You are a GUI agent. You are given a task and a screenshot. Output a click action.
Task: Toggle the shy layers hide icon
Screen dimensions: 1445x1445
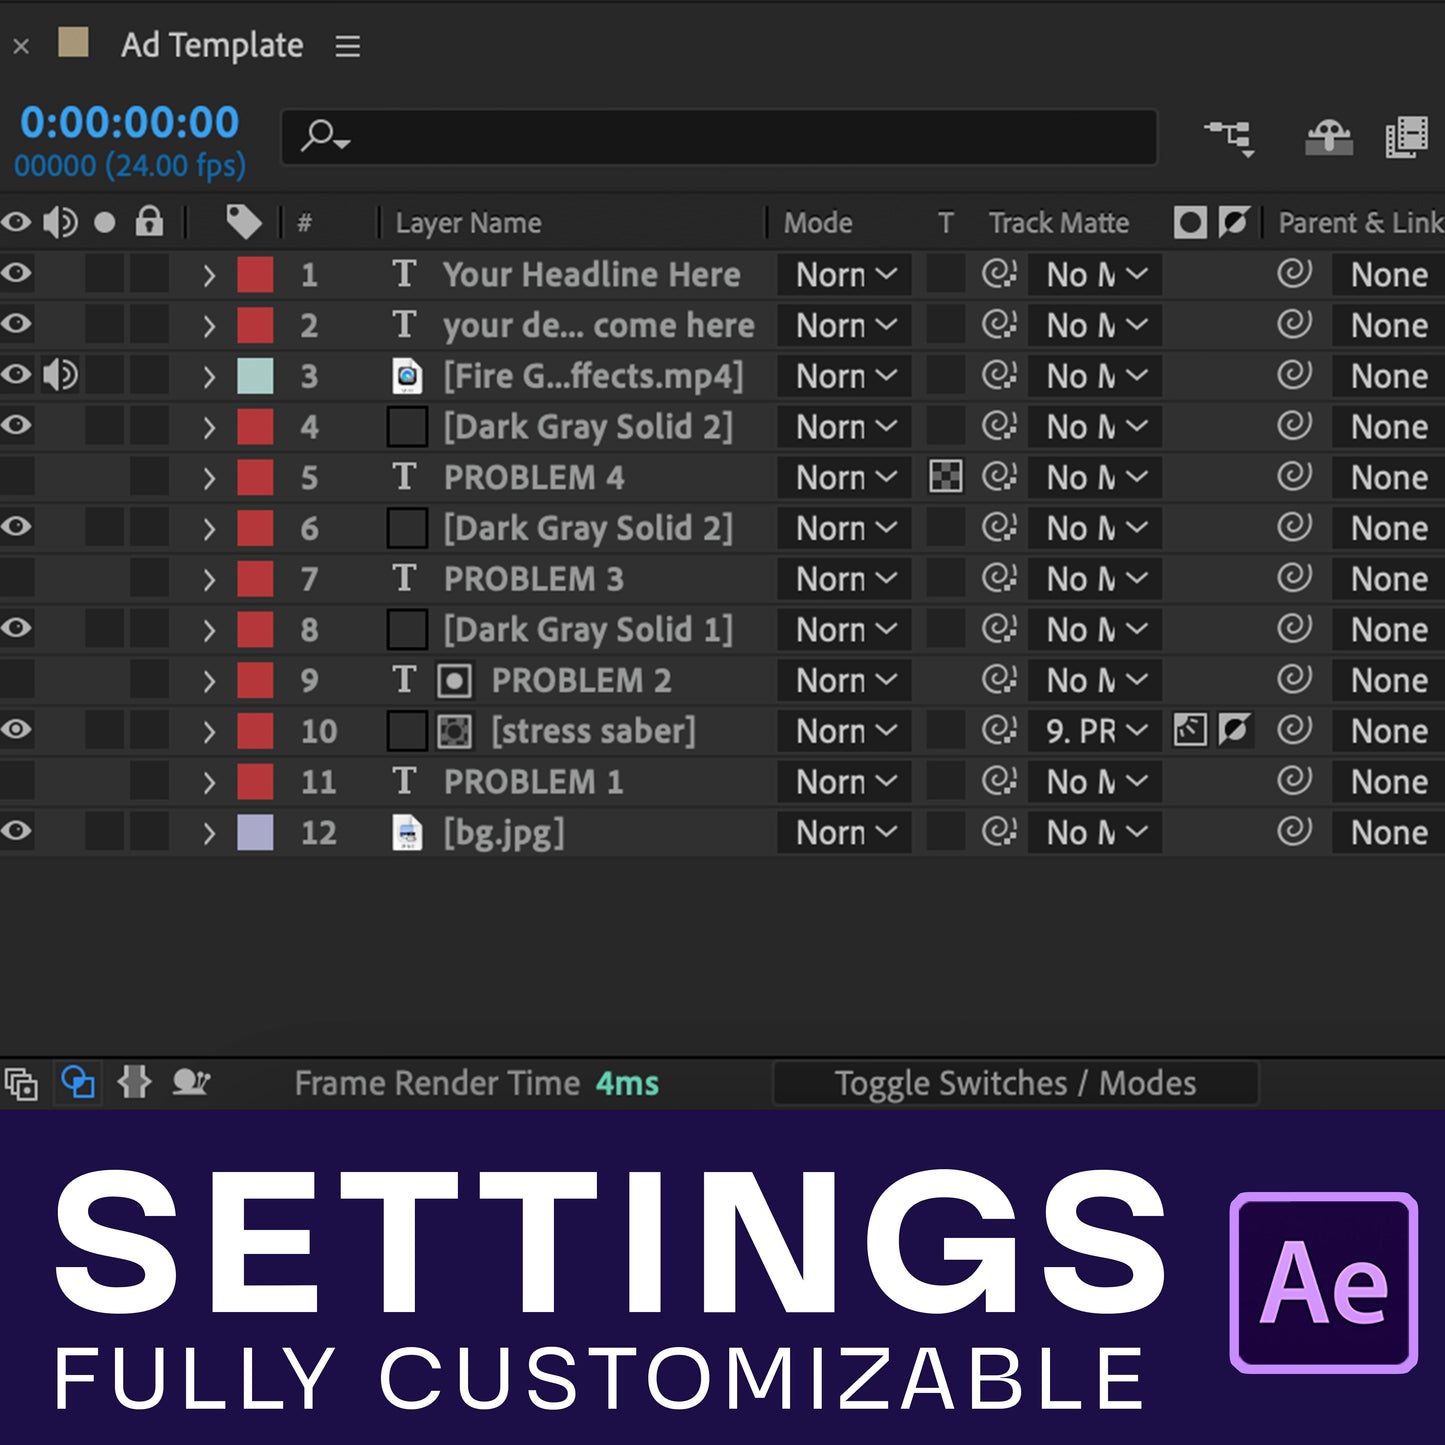[x=1329, y=137]
